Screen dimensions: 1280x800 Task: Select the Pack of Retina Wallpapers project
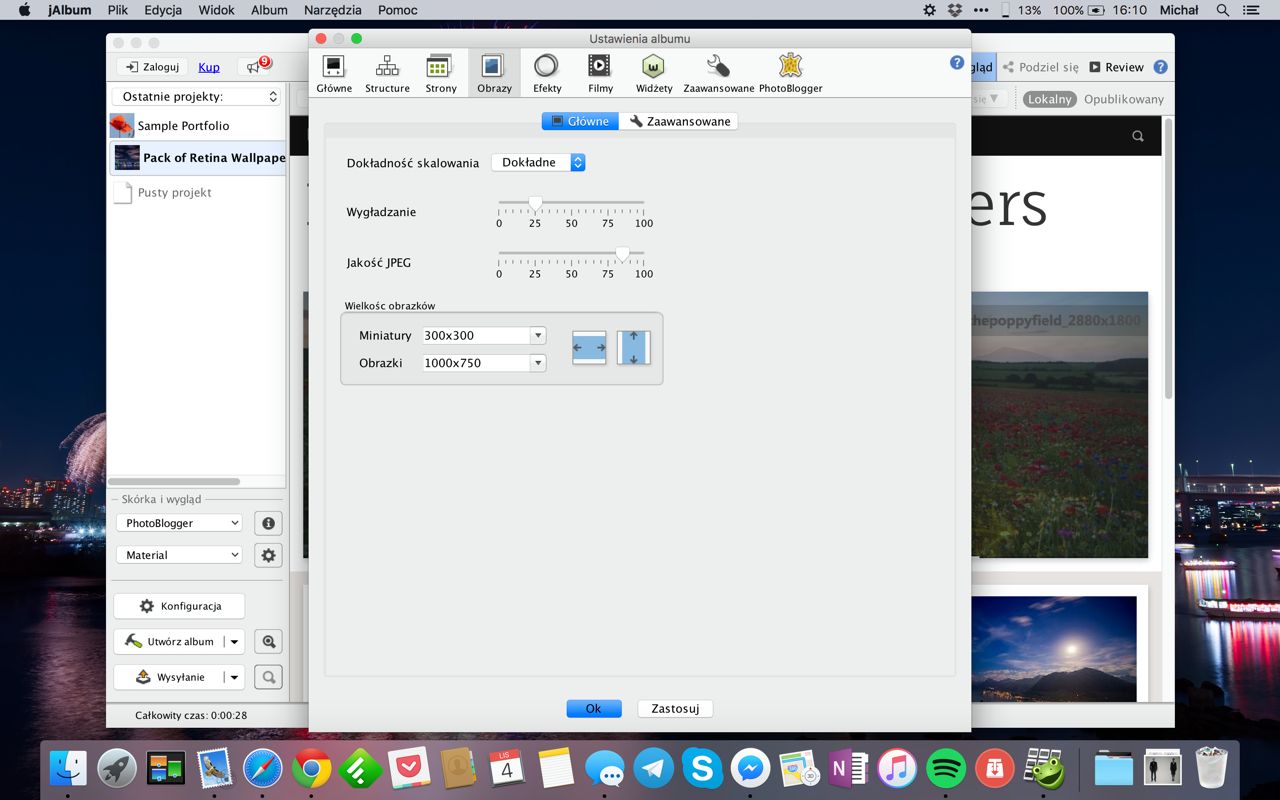coord(198,158)
